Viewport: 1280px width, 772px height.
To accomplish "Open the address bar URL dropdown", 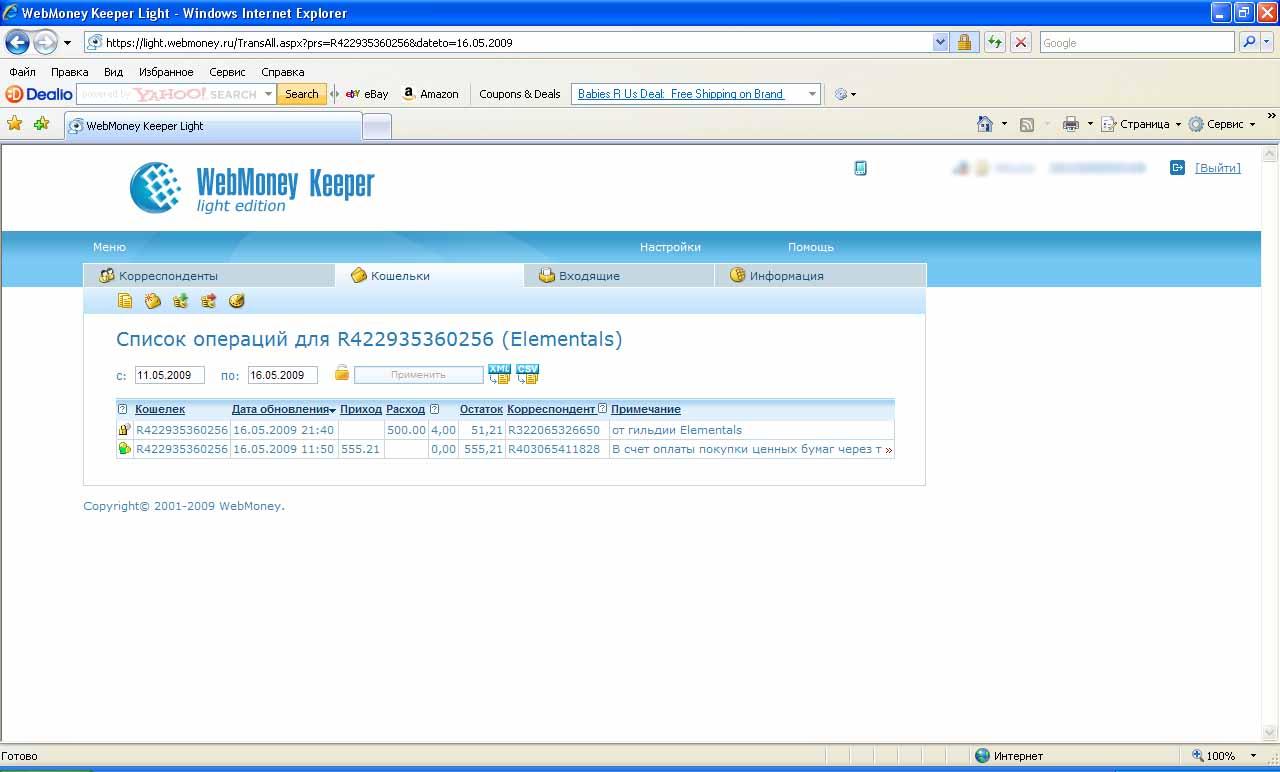I will tap(940, 42).
